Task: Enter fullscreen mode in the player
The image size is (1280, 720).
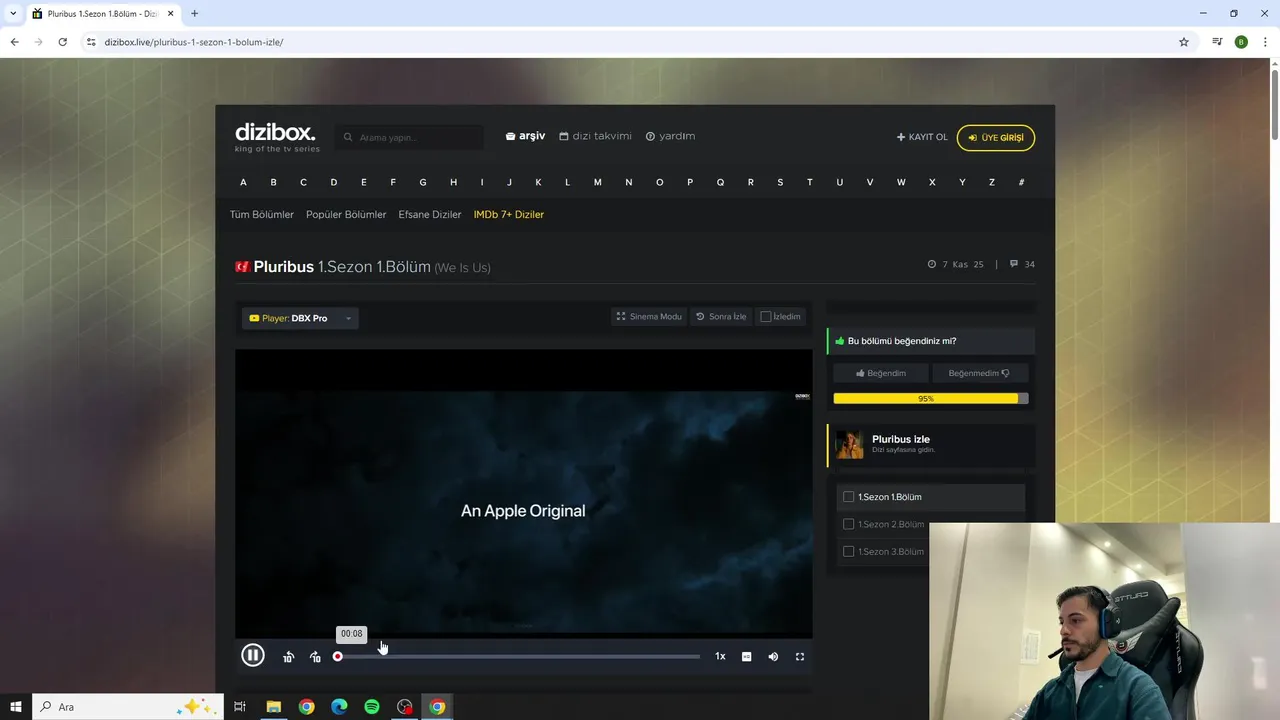Action: point(800,657)
